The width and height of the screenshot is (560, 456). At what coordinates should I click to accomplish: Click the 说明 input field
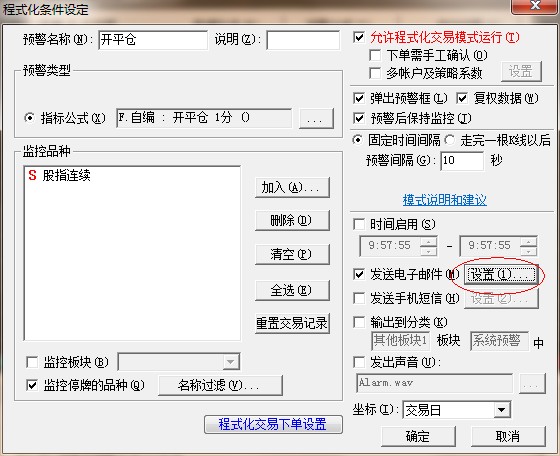[x=303, y=40]
